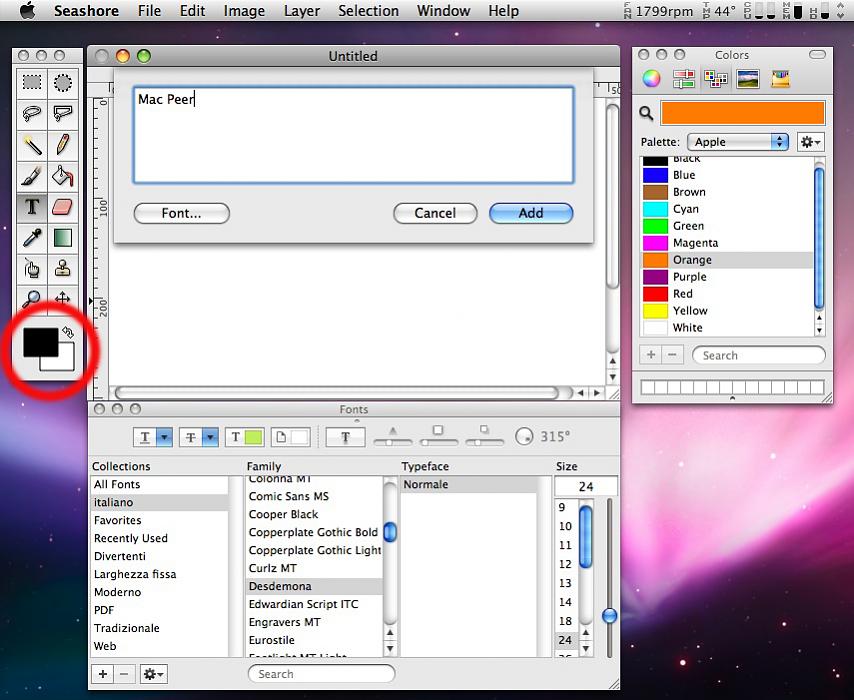Screen dimensions: 854x700
Task: Open the Help menu
Action: (x=503, y=11)
